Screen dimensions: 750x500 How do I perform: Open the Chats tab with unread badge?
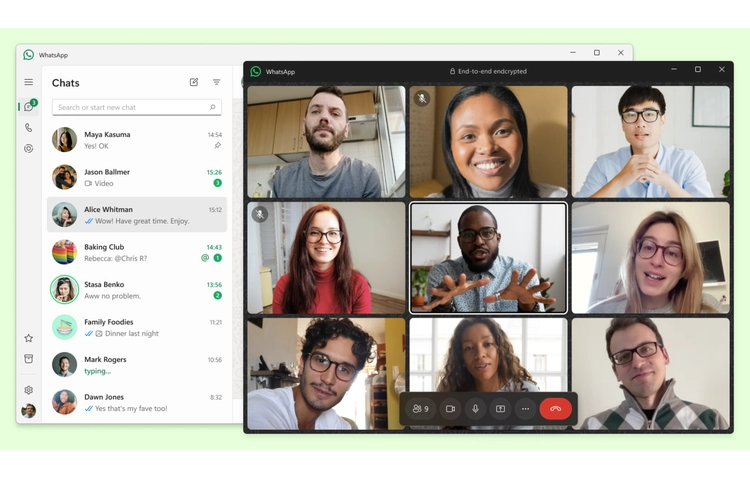tap(29, 106)
